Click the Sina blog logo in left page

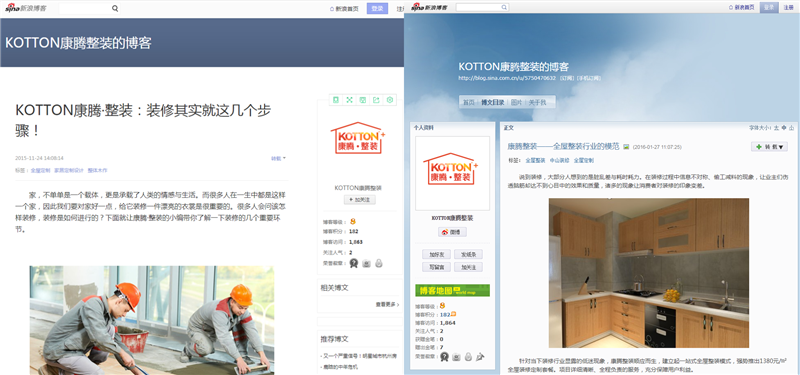(26, 8)
